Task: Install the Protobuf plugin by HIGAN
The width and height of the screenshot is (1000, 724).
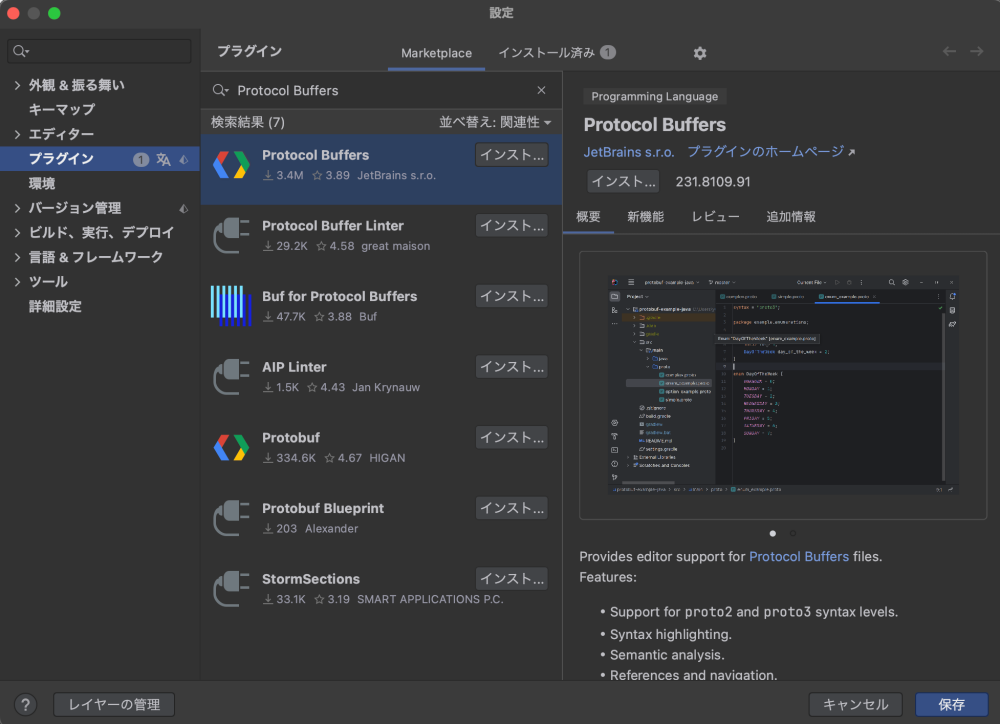Action: pos(511,438)
